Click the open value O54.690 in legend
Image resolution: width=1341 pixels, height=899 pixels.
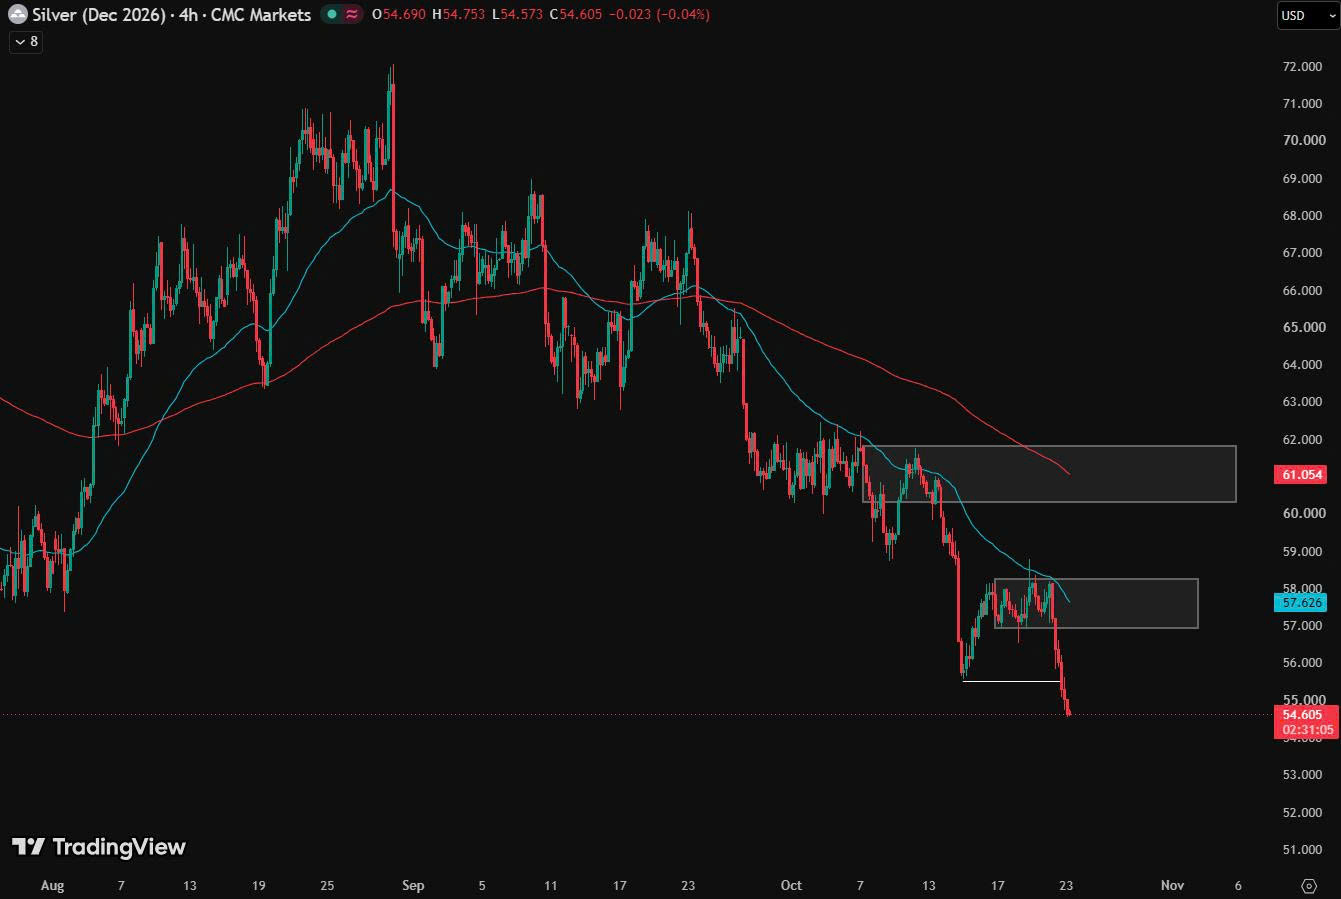[398, 14]
